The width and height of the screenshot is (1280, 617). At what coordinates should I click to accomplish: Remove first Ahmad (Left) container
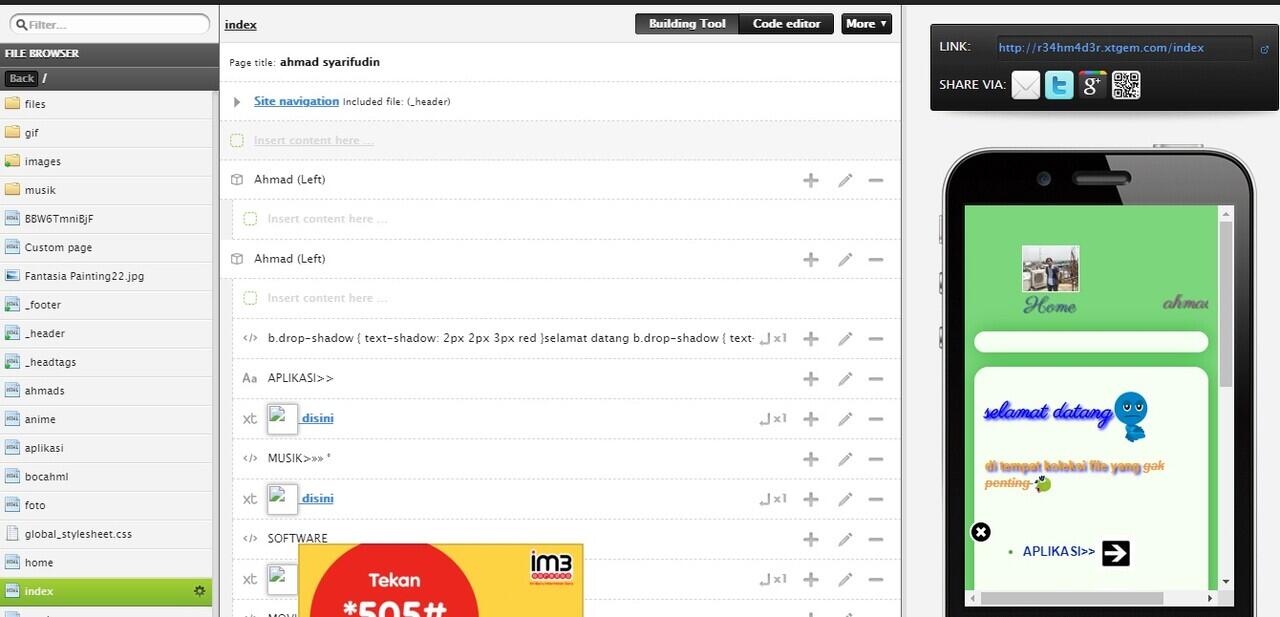pyautogui.click(x=876, y=180)
